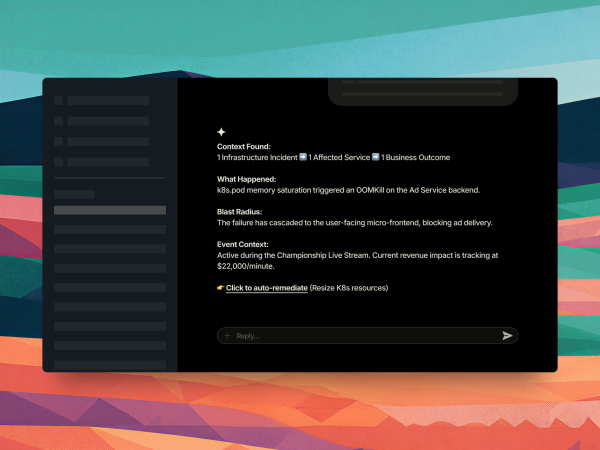Open the Click to auto-remediate link
The width and height of the screenshot is (600, 450).
(267, 288)
